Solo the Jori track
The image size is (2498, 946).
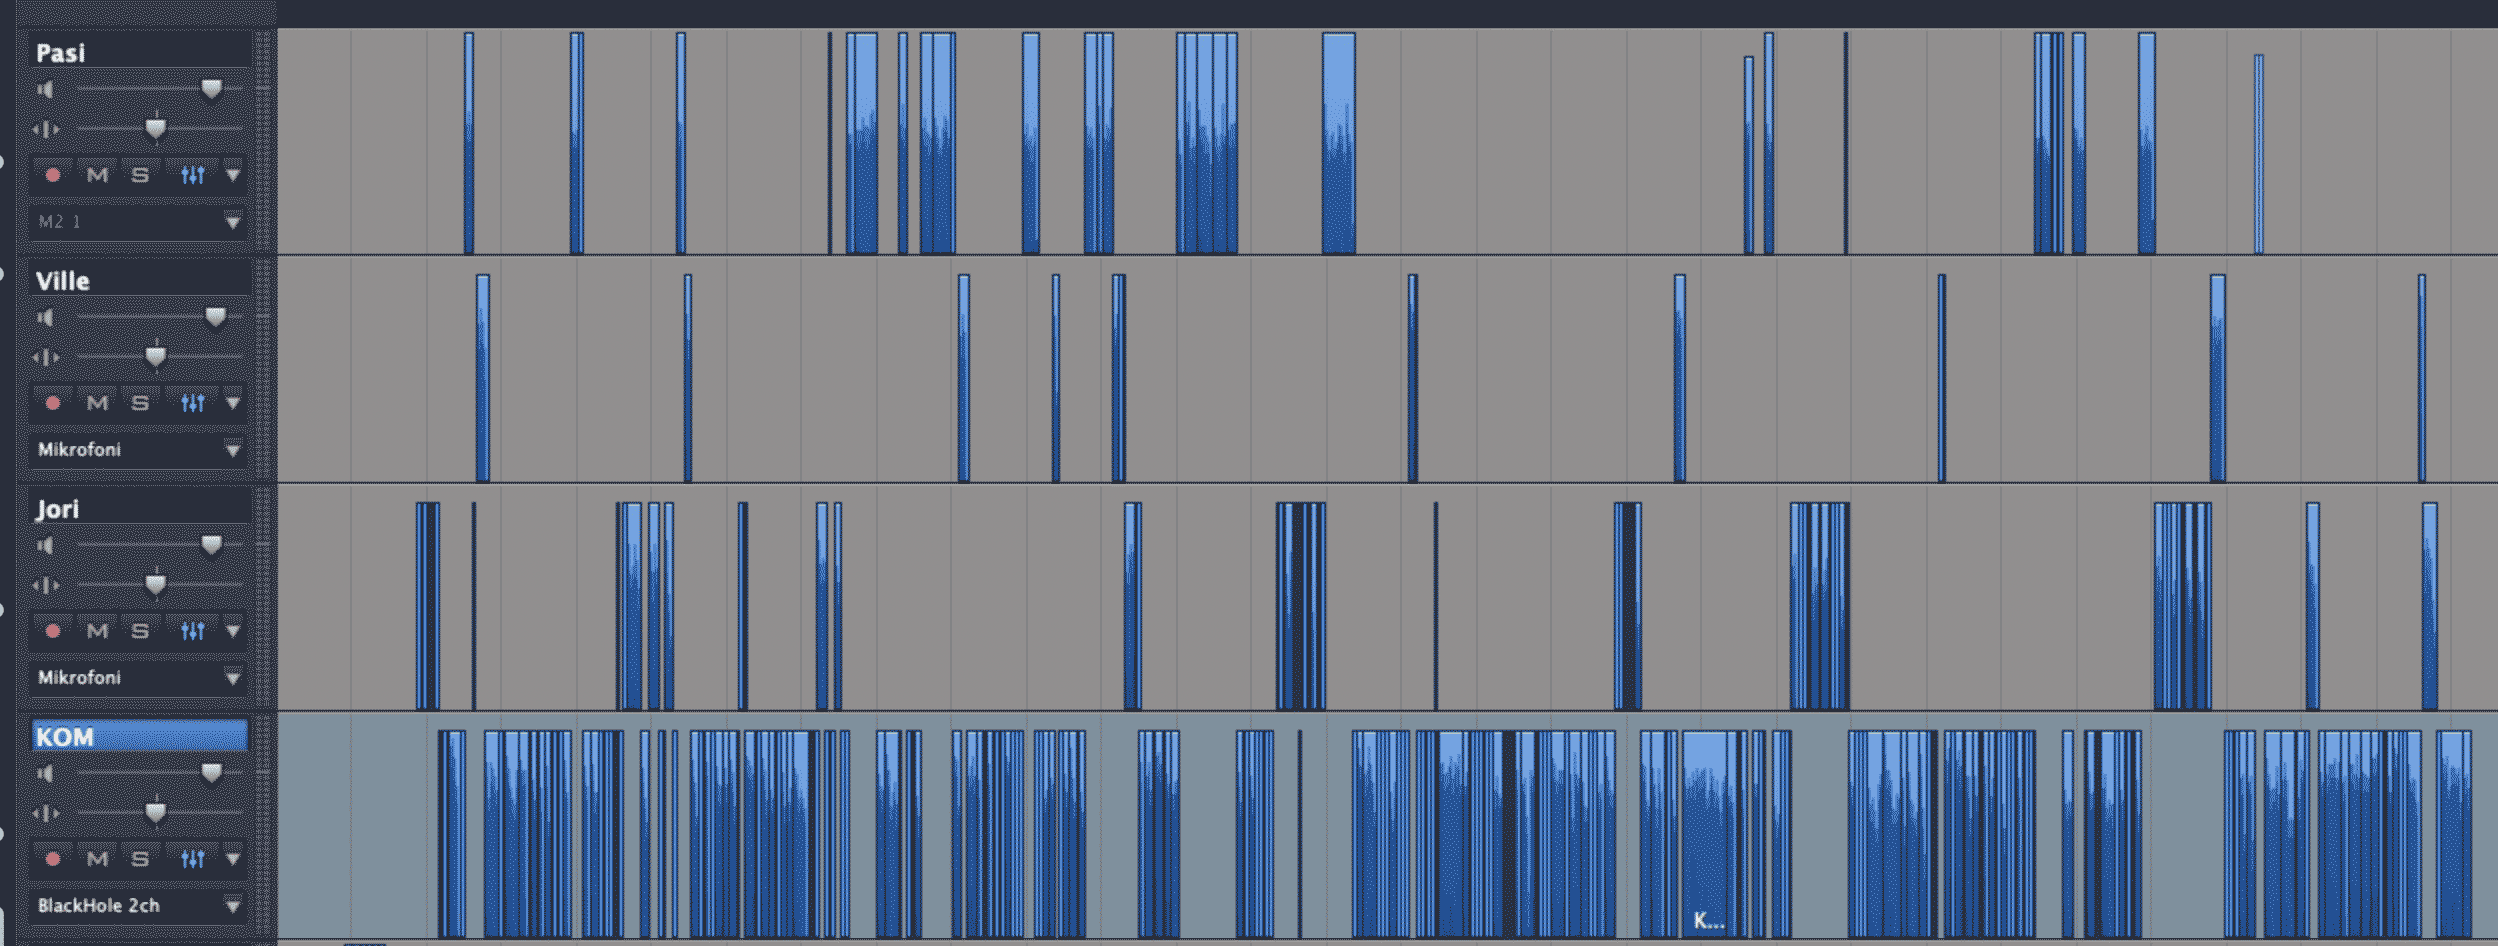pyautogui.click(x=140, y=631)
